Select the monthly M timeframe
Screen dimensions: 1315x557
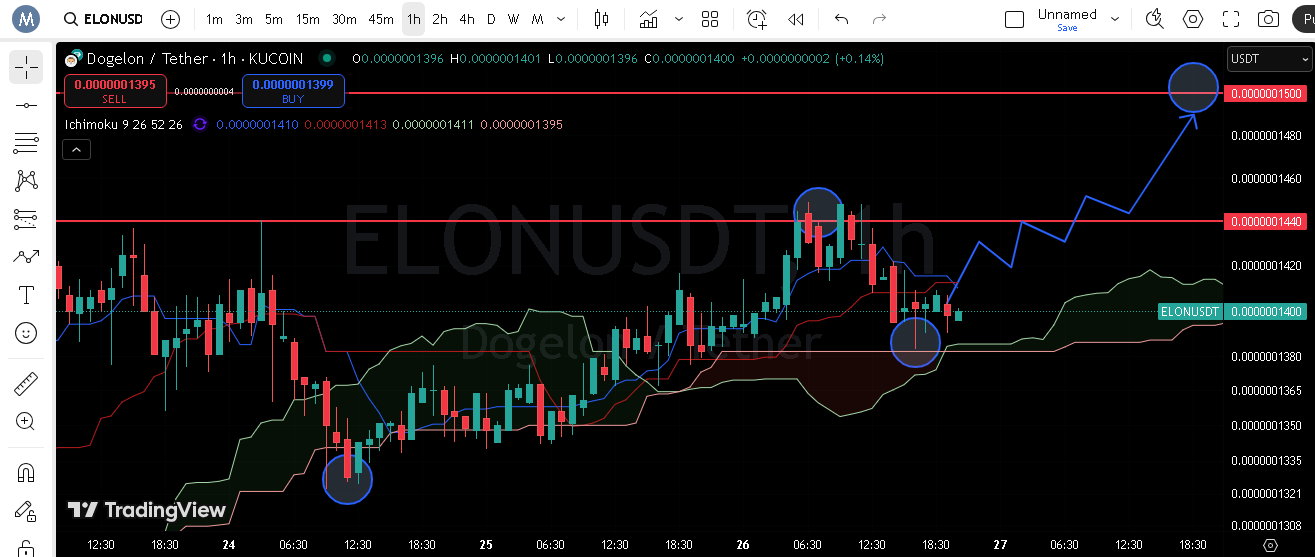tap(538, 19)
